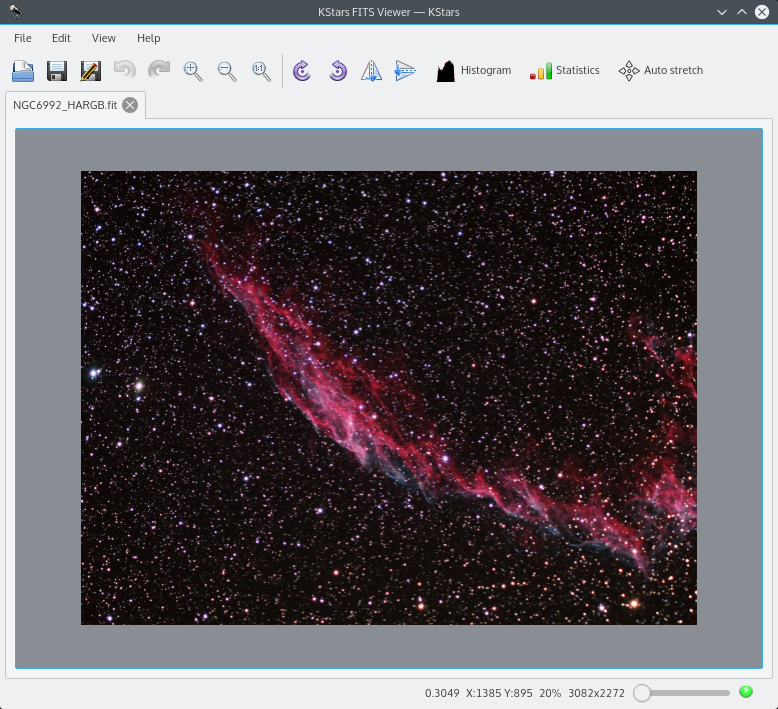Click the zoom slider in status bar
The height and width of the screenshot is (709, 778).
coord(685,693)
